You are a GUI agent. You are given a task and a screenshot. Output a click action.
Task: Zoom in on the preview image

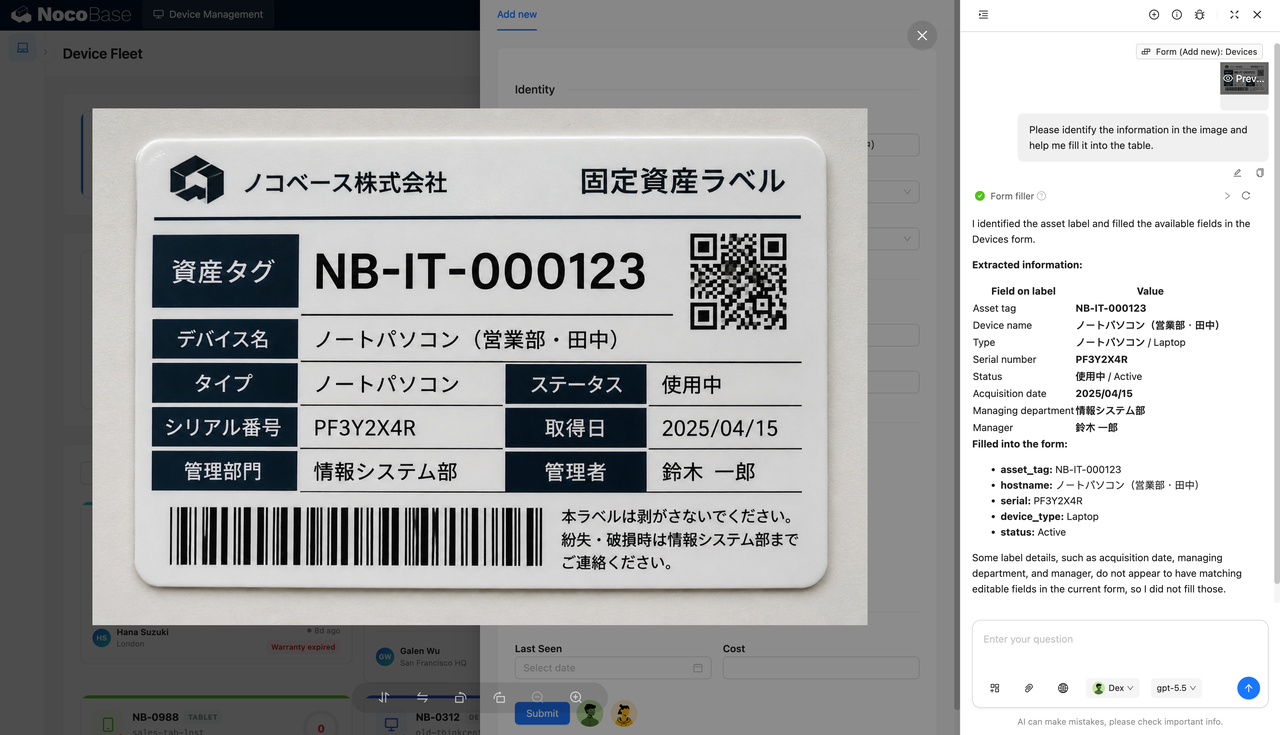(576, 698)
